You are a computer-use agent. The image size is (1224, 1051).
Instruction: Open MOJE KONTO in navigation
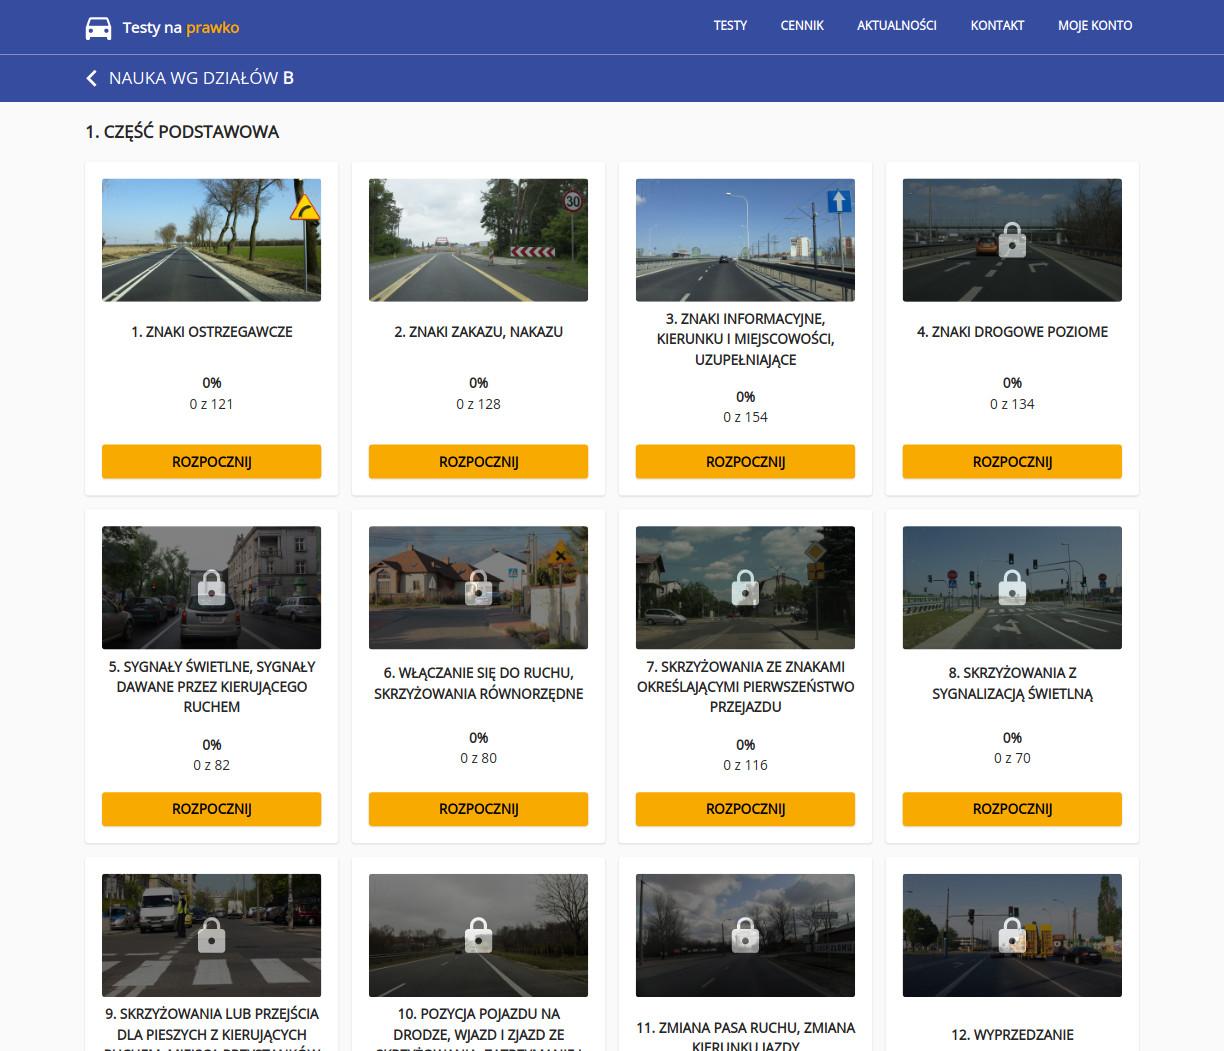pyautogui.click(x=1095, y=26)
